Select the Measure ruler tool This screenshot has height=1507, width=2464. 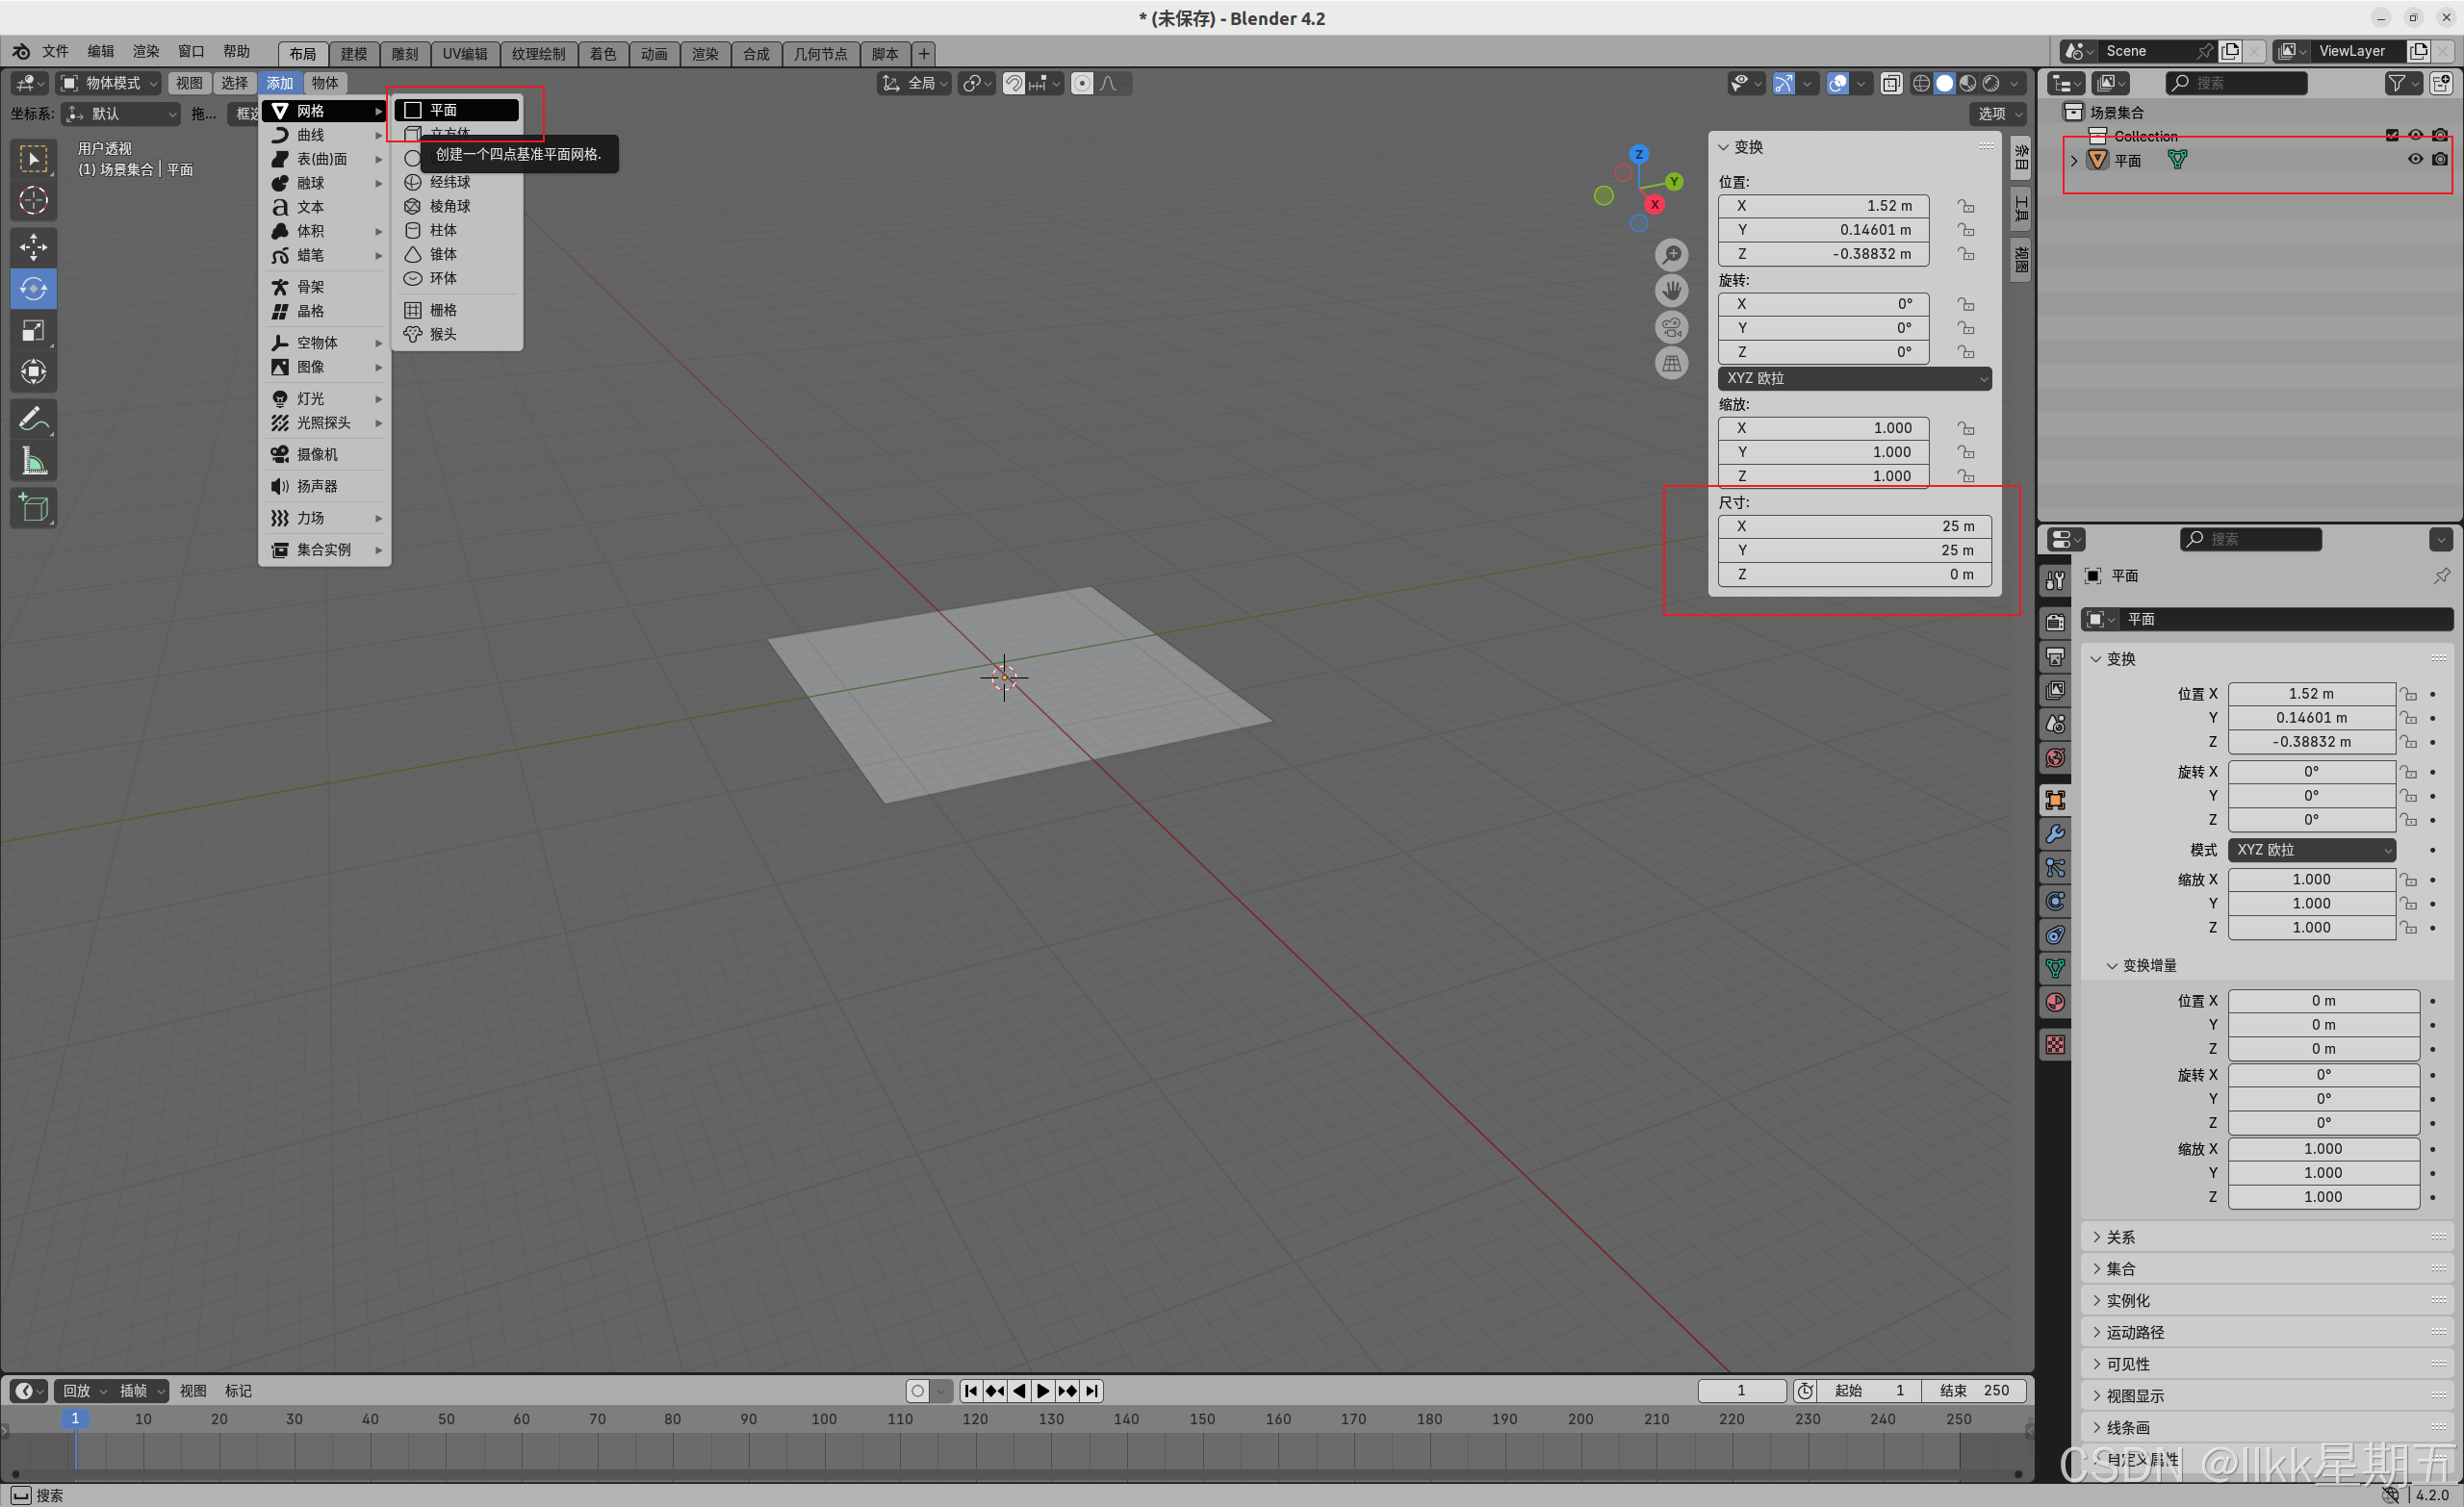click(x=33, y=461)
